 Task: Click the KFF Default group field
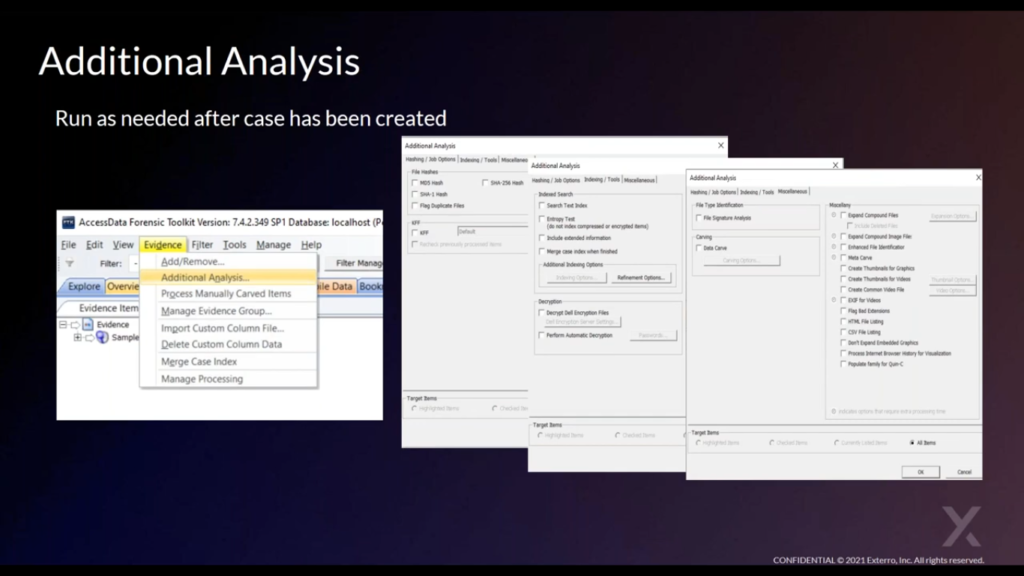[492, 231]
